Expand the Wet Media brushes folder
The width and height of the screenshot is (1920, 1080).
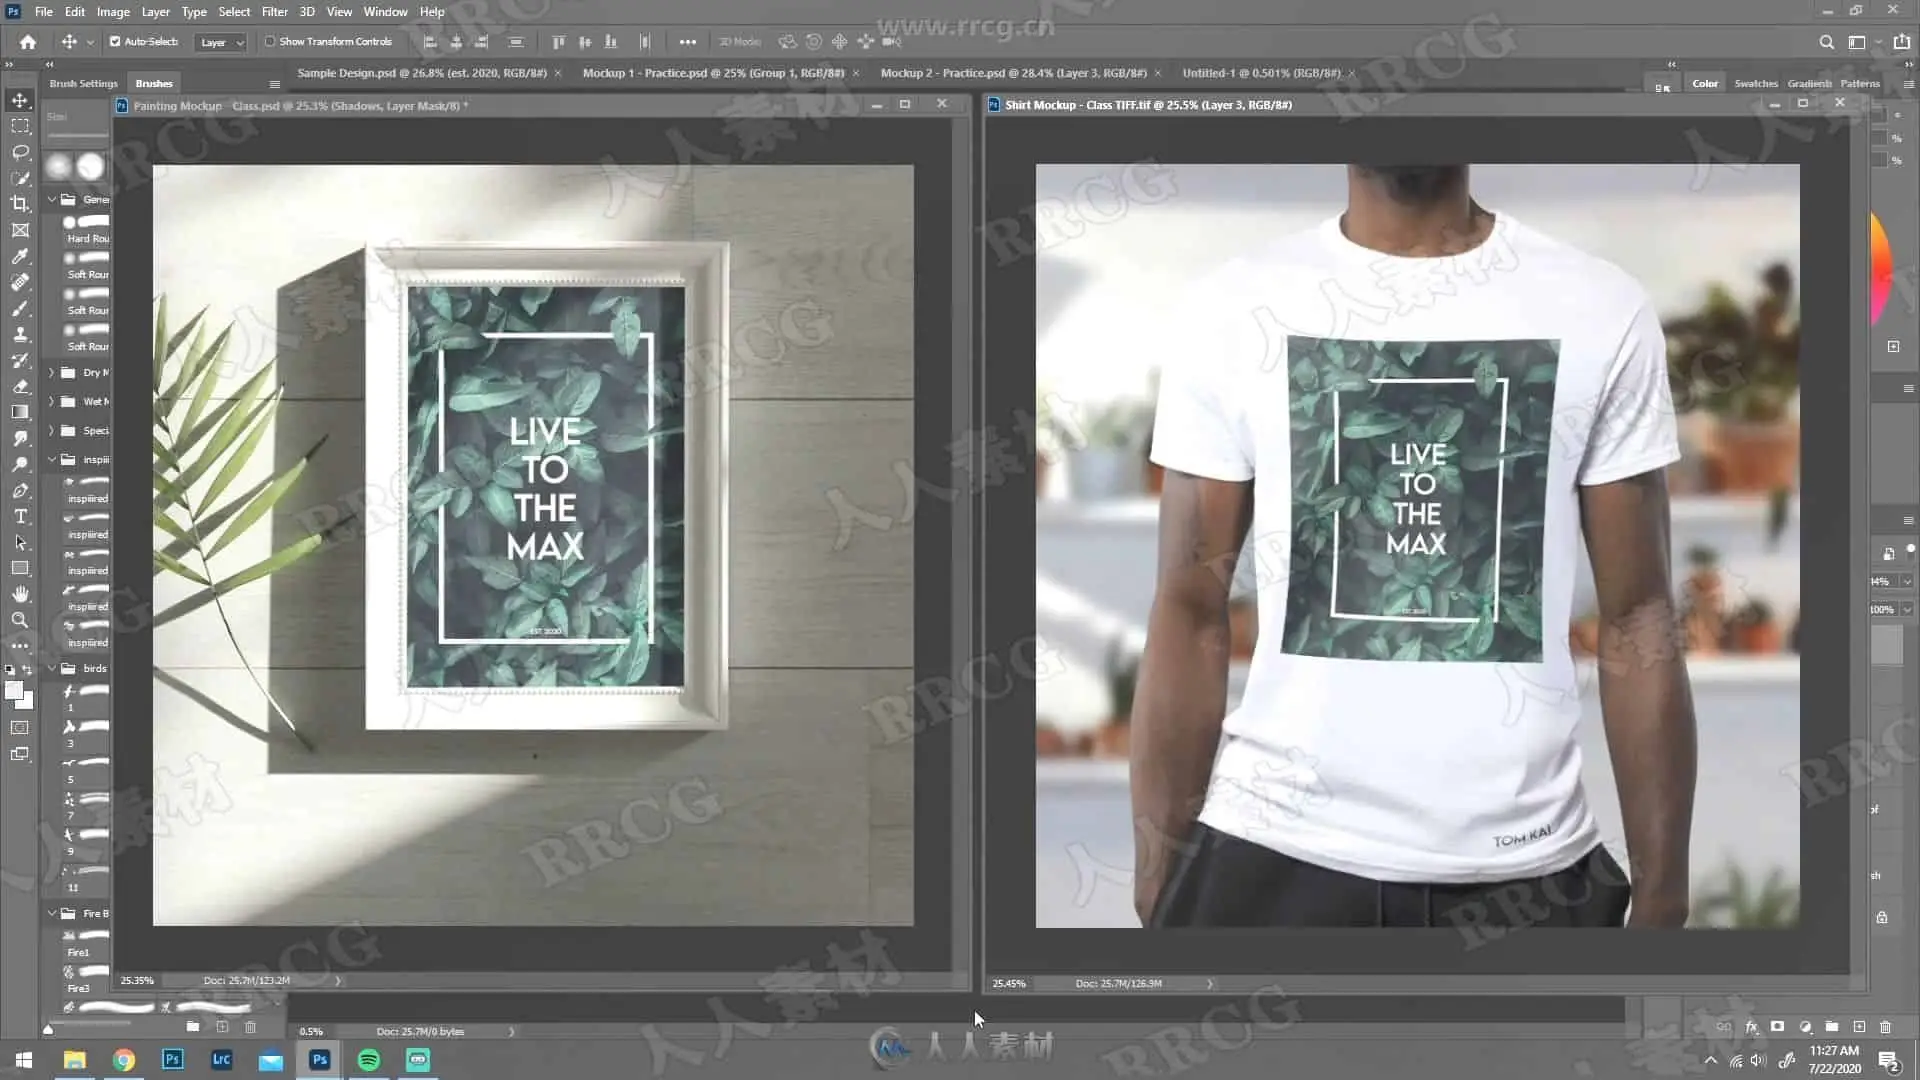pyautogui.click(x=51, y=402)
